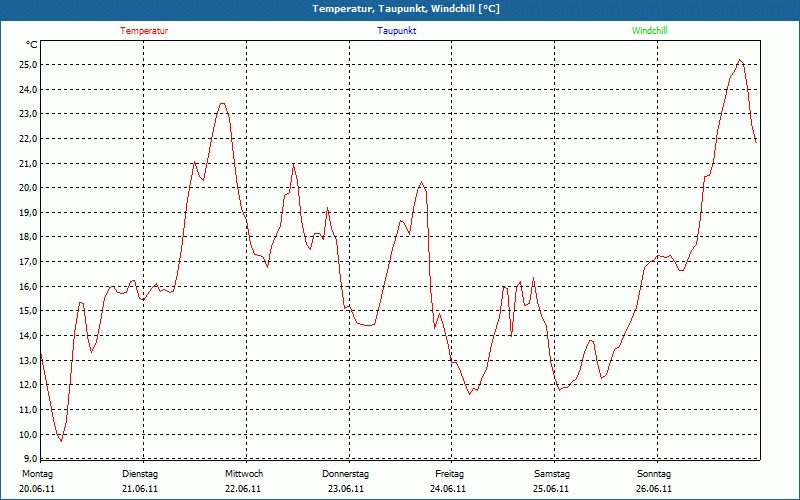Click the Sonntag day label
The width and height of the screenshot is (800, 500).
654,474
